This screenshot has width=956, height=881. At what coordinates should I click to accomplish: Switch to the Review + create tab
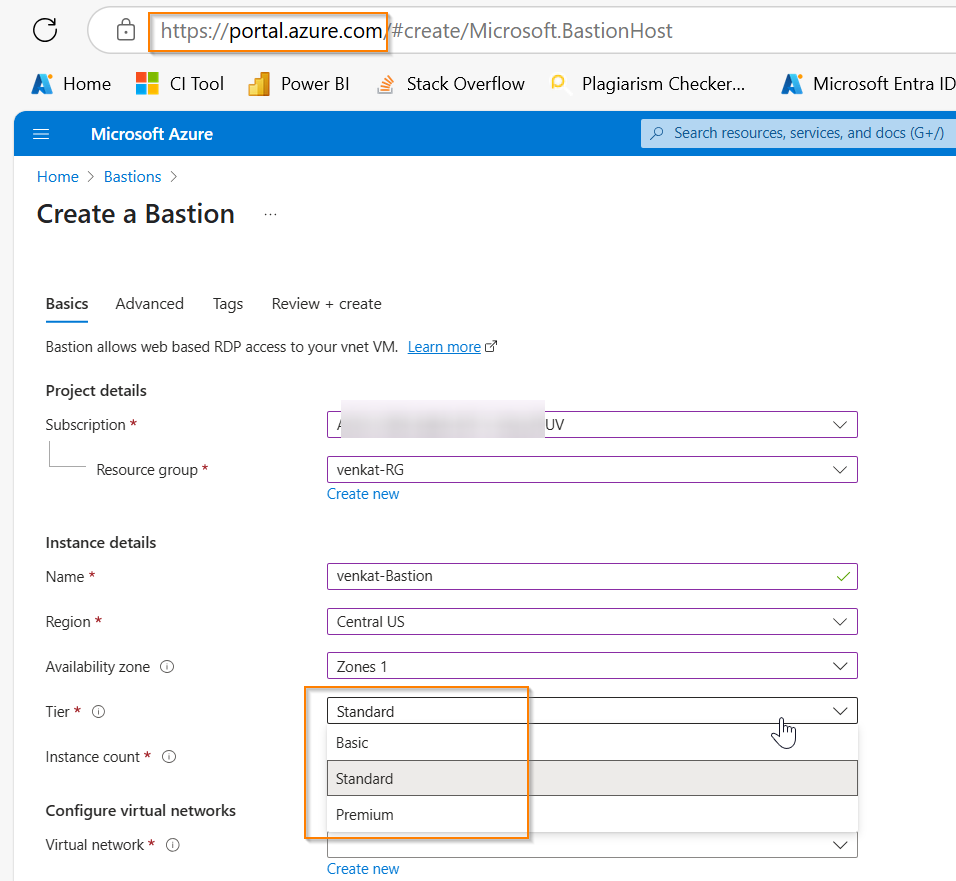327,304
